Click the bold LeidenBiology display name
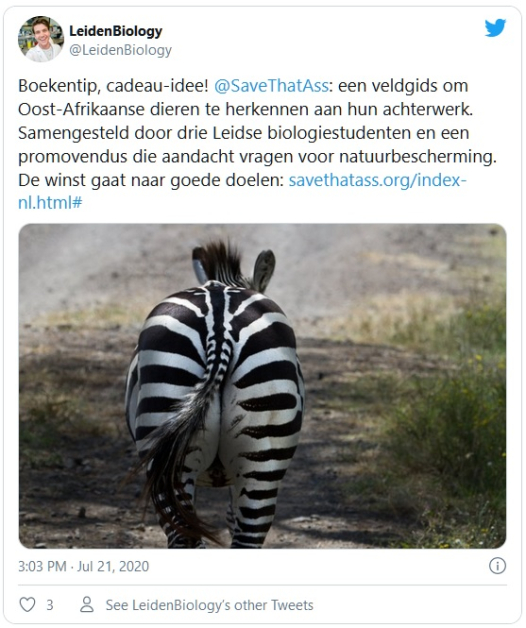Image resolution: width=526 pixels, height=628 pixels. click(116, 30)
